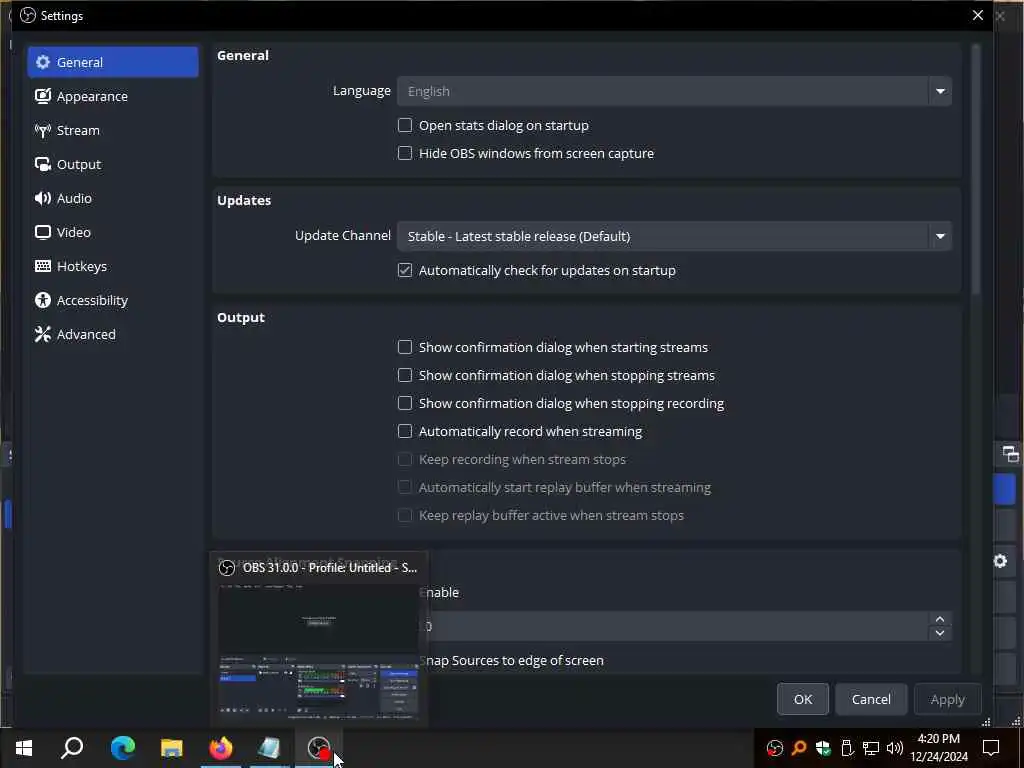Open Windows Security tray icon

[x=823, y=748]
